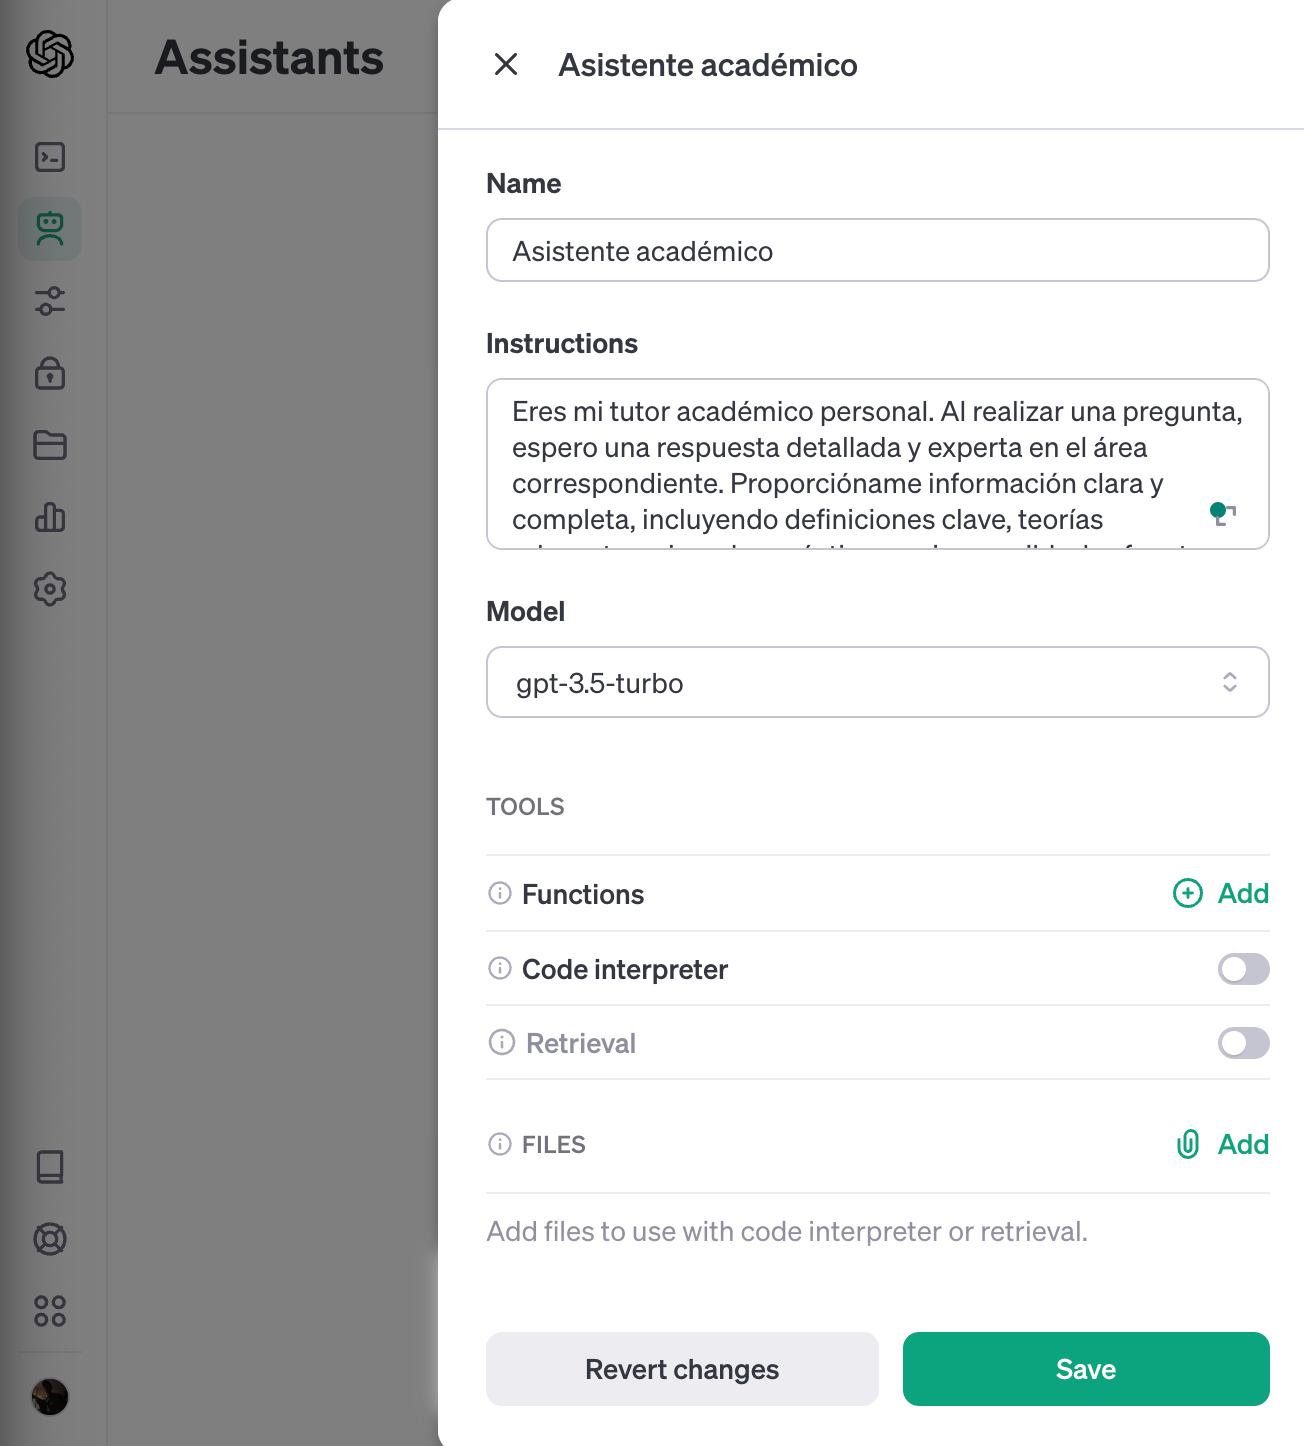Add files with the paperclip Add button
1304x1446 pixels.
[1222, 1144]
